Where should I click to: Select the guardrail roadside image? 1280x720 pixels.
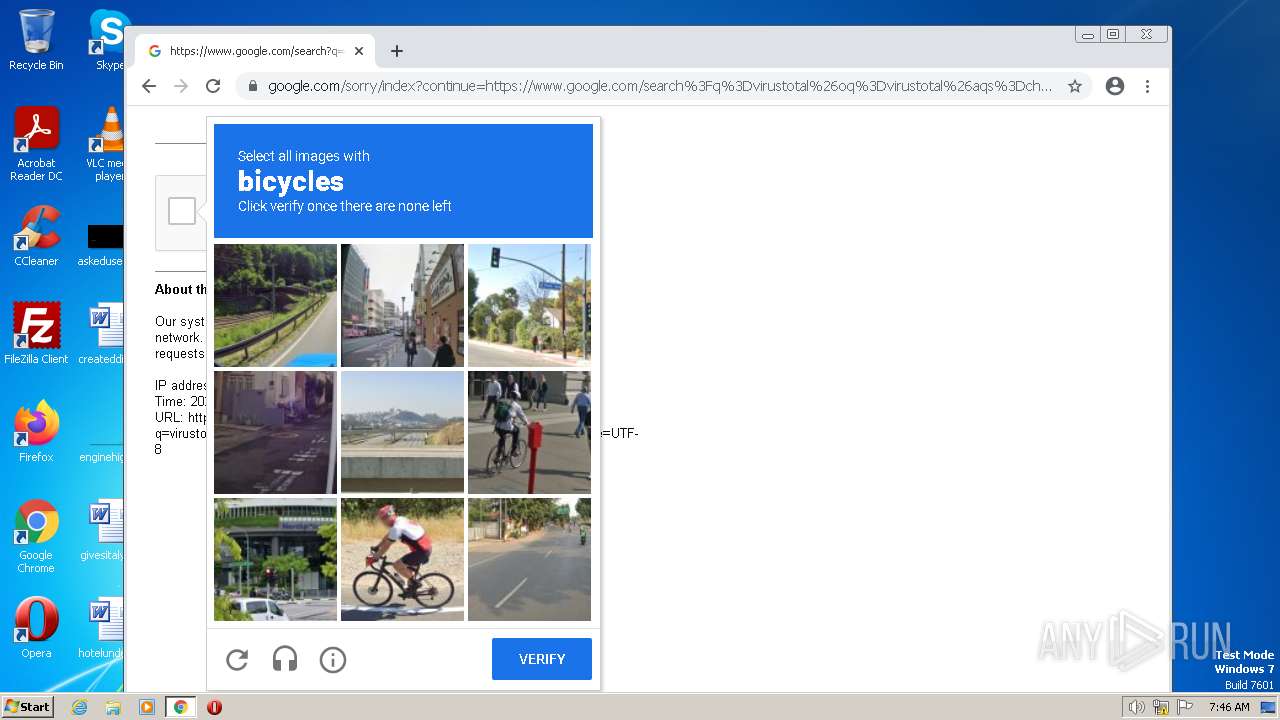tap(275, 305)
